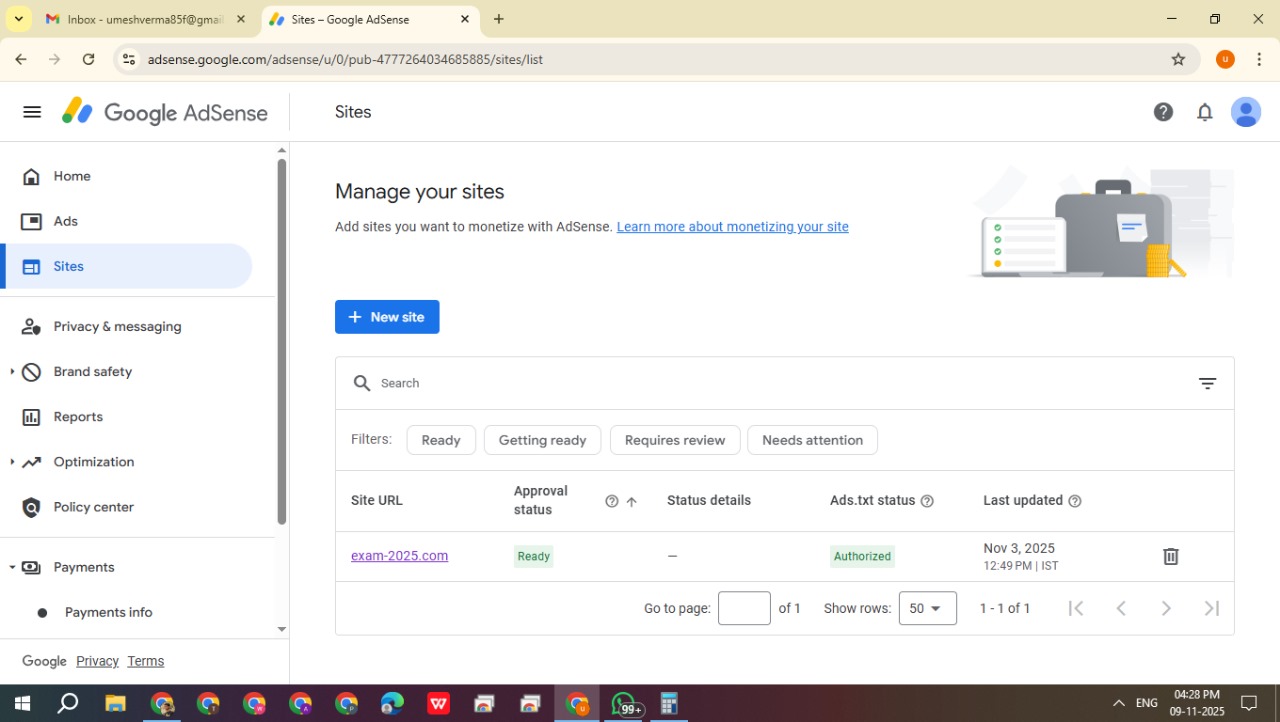Toggle the Getting ready filter chip
1280x722 pixels.
[542, 440]
